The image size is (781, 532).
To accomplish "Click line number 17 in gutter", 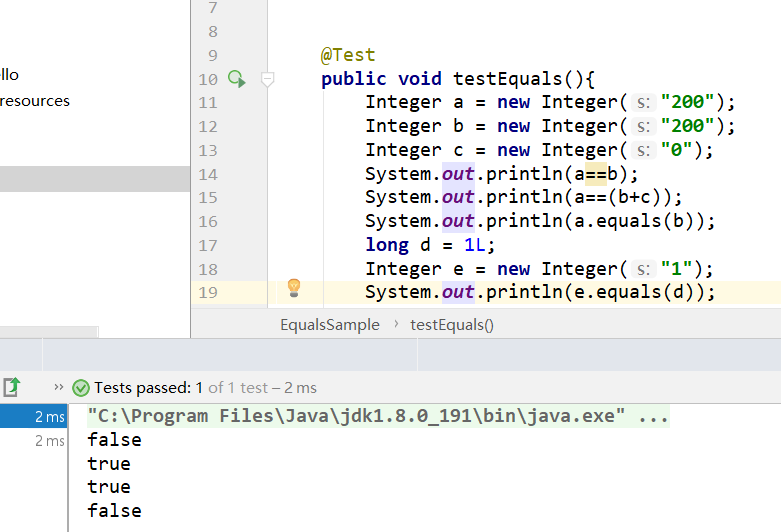I will 208,246.
